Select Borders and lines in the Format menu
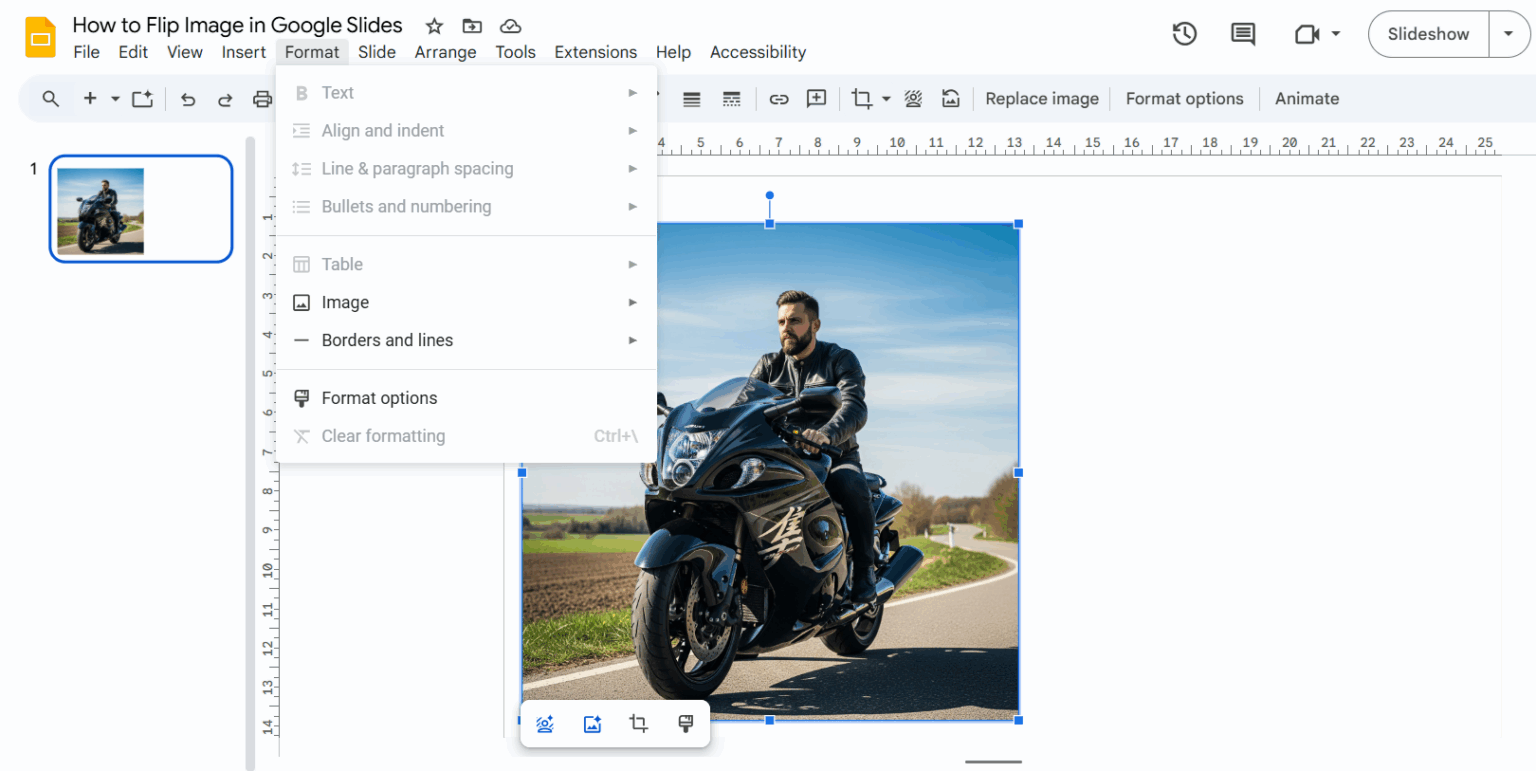The height and width of the screenshot is (771, 1536). click(x=387, y=340)
